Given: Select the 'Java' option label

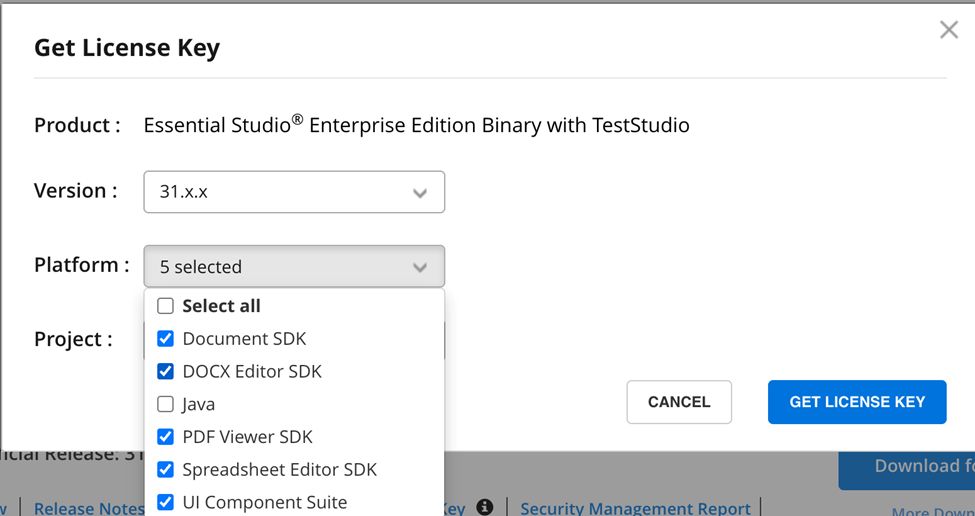Looking at the screenshot, I should 199,405.
